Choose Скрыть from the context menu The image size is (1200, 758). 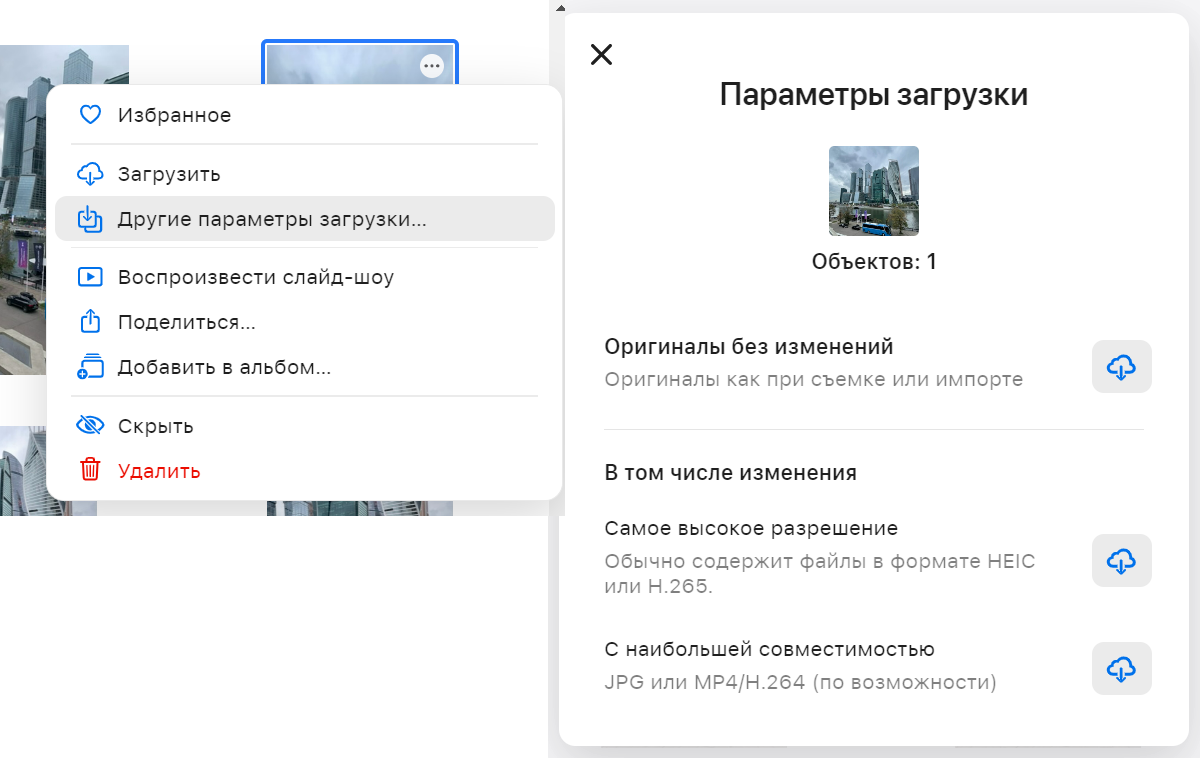tap(304, 426)
